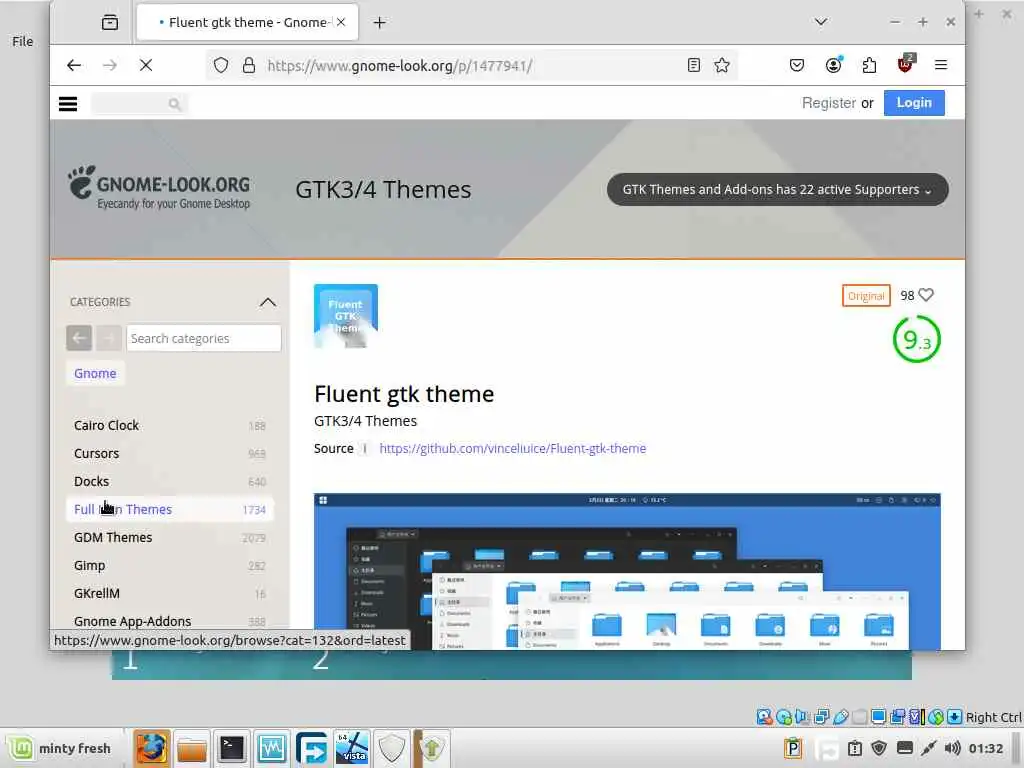This screenshot has width=1024, height=768.
Task: Open the Pocket save icon
Action: point(797,65)
